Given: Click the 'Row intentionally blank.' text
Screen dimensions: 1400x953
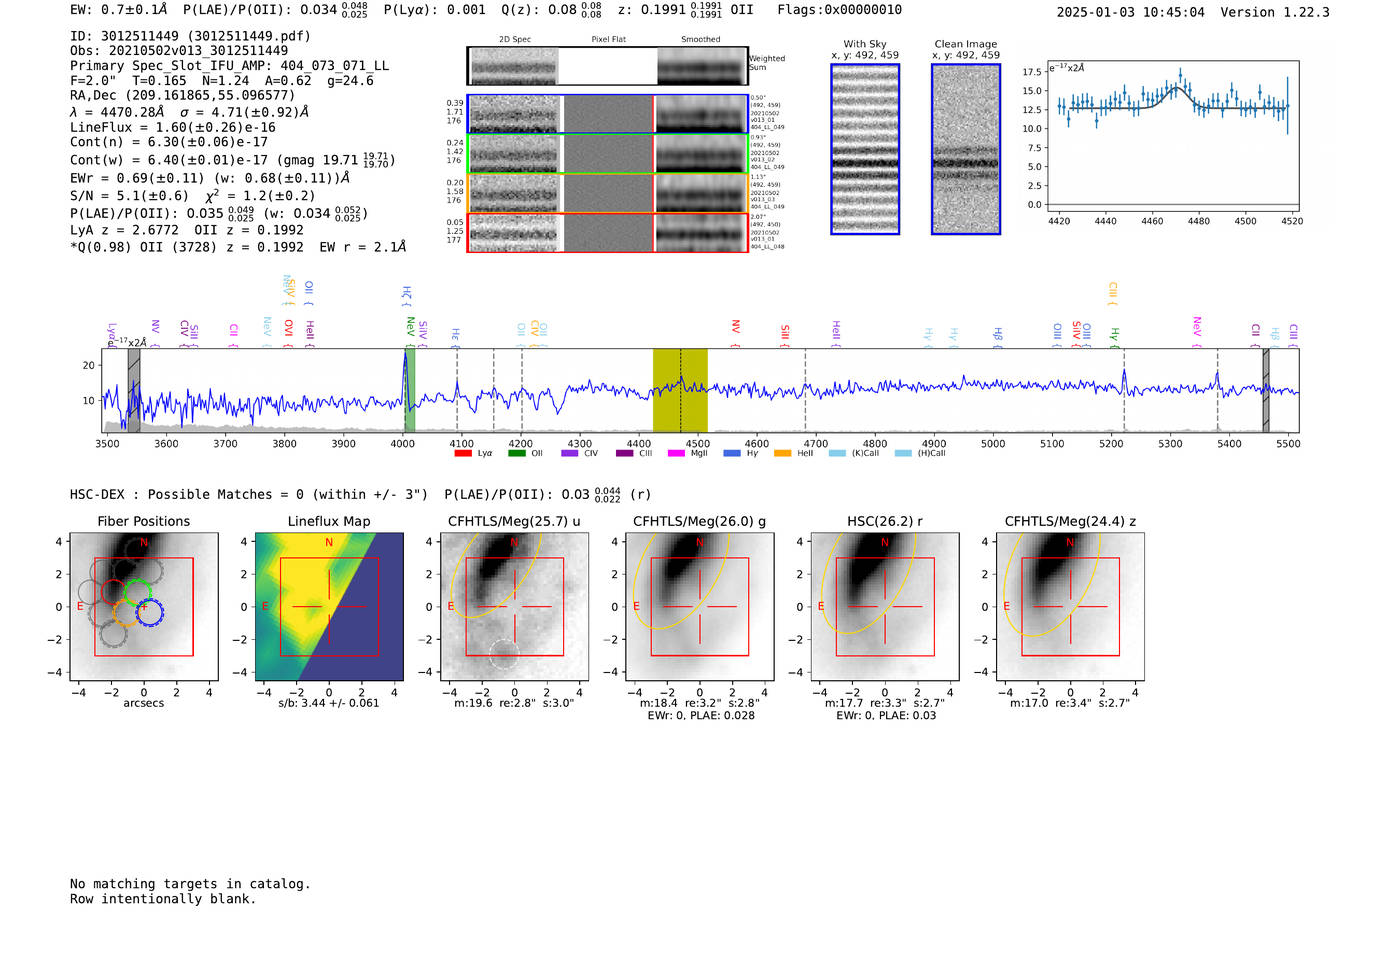Looking at the screenshot, I should 163,899.
